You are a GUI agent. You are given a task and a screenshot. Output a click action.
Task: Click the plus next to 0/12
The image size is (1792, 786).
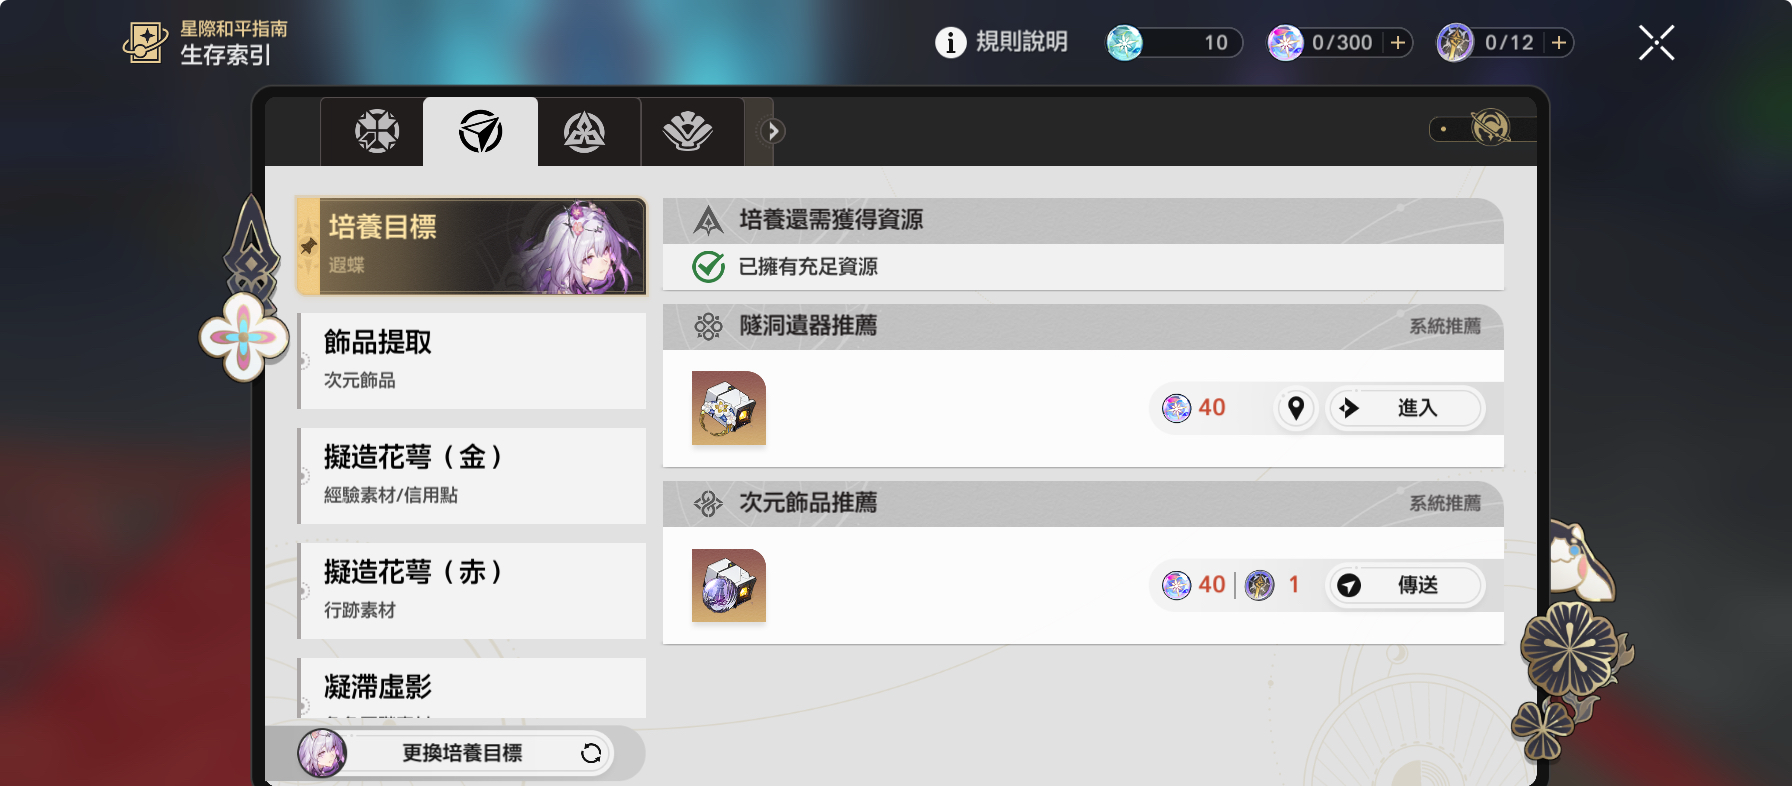tap(1558, 42)
